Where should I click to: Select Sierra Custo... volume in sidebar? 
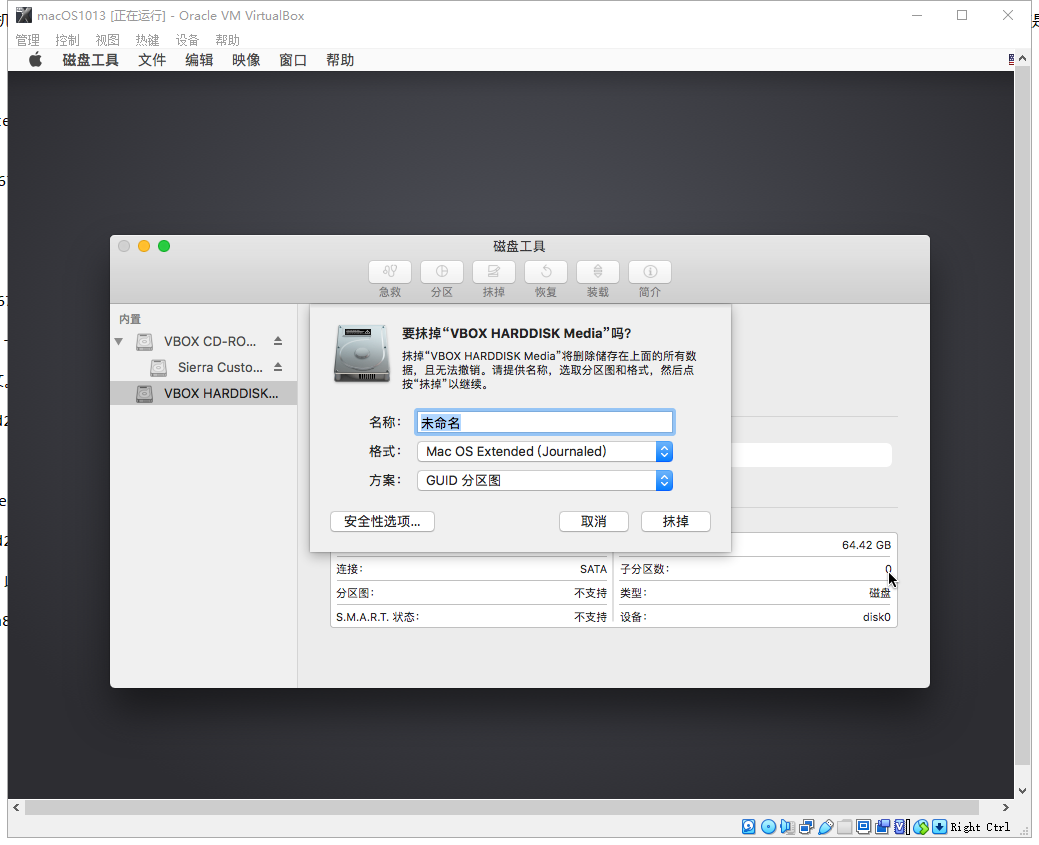click(x=203, y=367)
